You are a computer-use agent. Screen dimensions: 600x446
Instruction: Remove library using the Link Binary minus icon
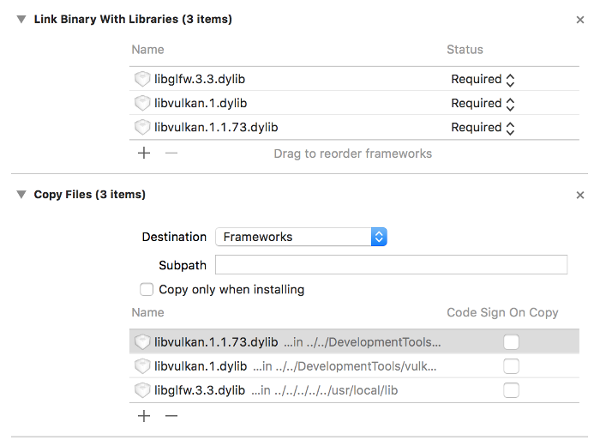point(170,153)
